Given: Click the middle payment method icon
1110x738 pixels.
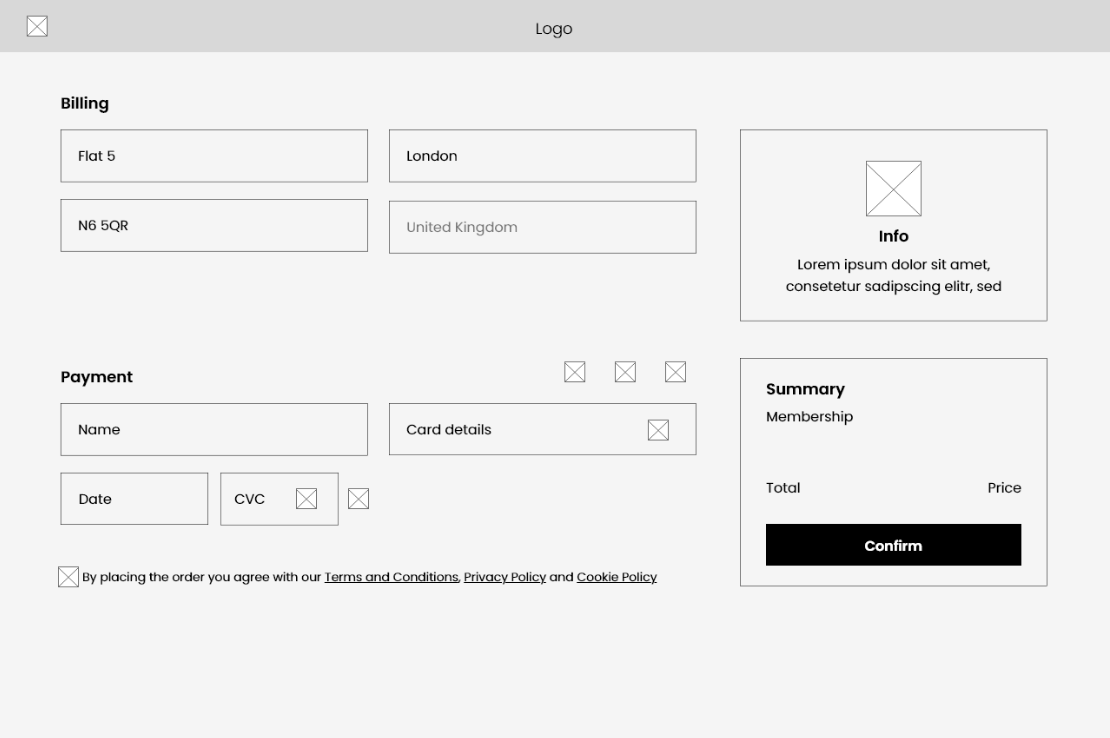Looking at the screenshot, I should click(x=625, y=372).
